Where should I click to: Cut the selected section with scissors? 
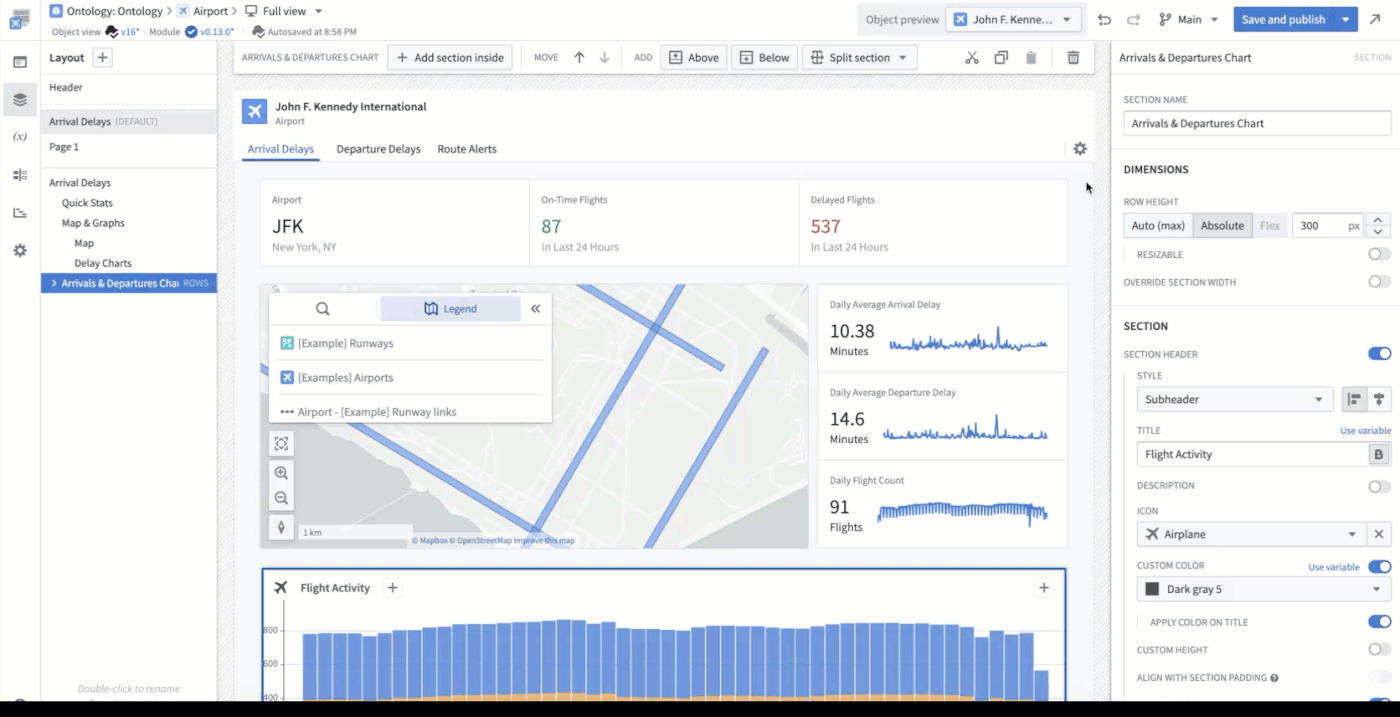point(972,58)
